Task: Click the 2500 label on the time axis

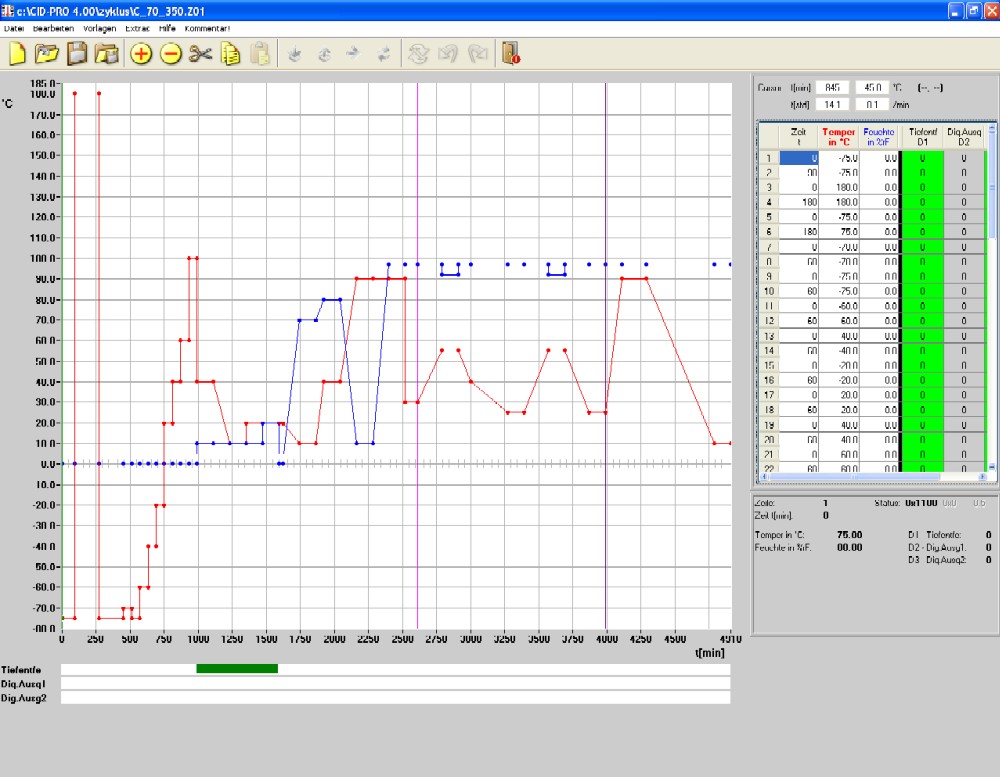Action: (402, 639)
